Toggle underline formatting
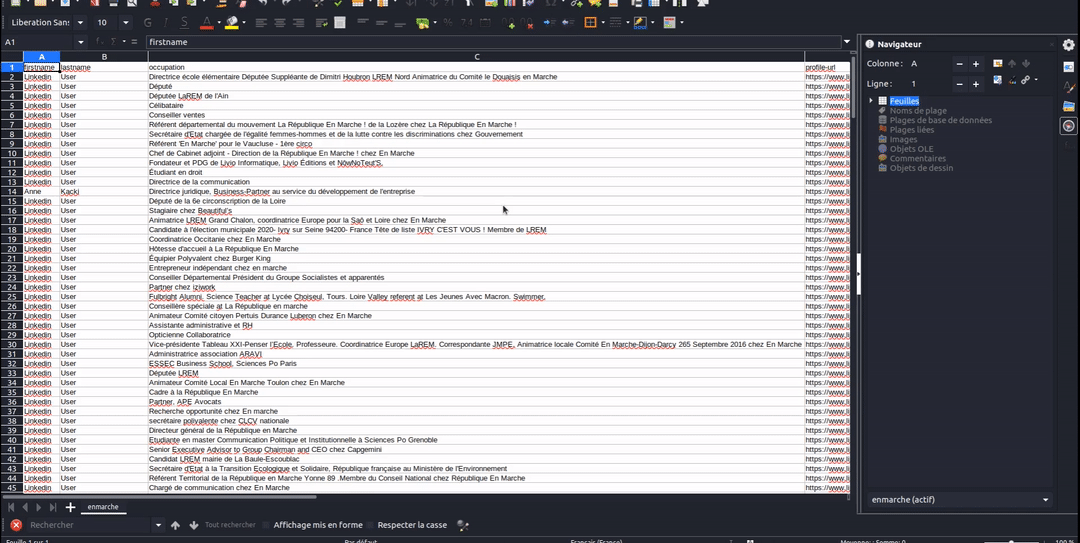Viewport: 1080px width, 543px height. 184,23
